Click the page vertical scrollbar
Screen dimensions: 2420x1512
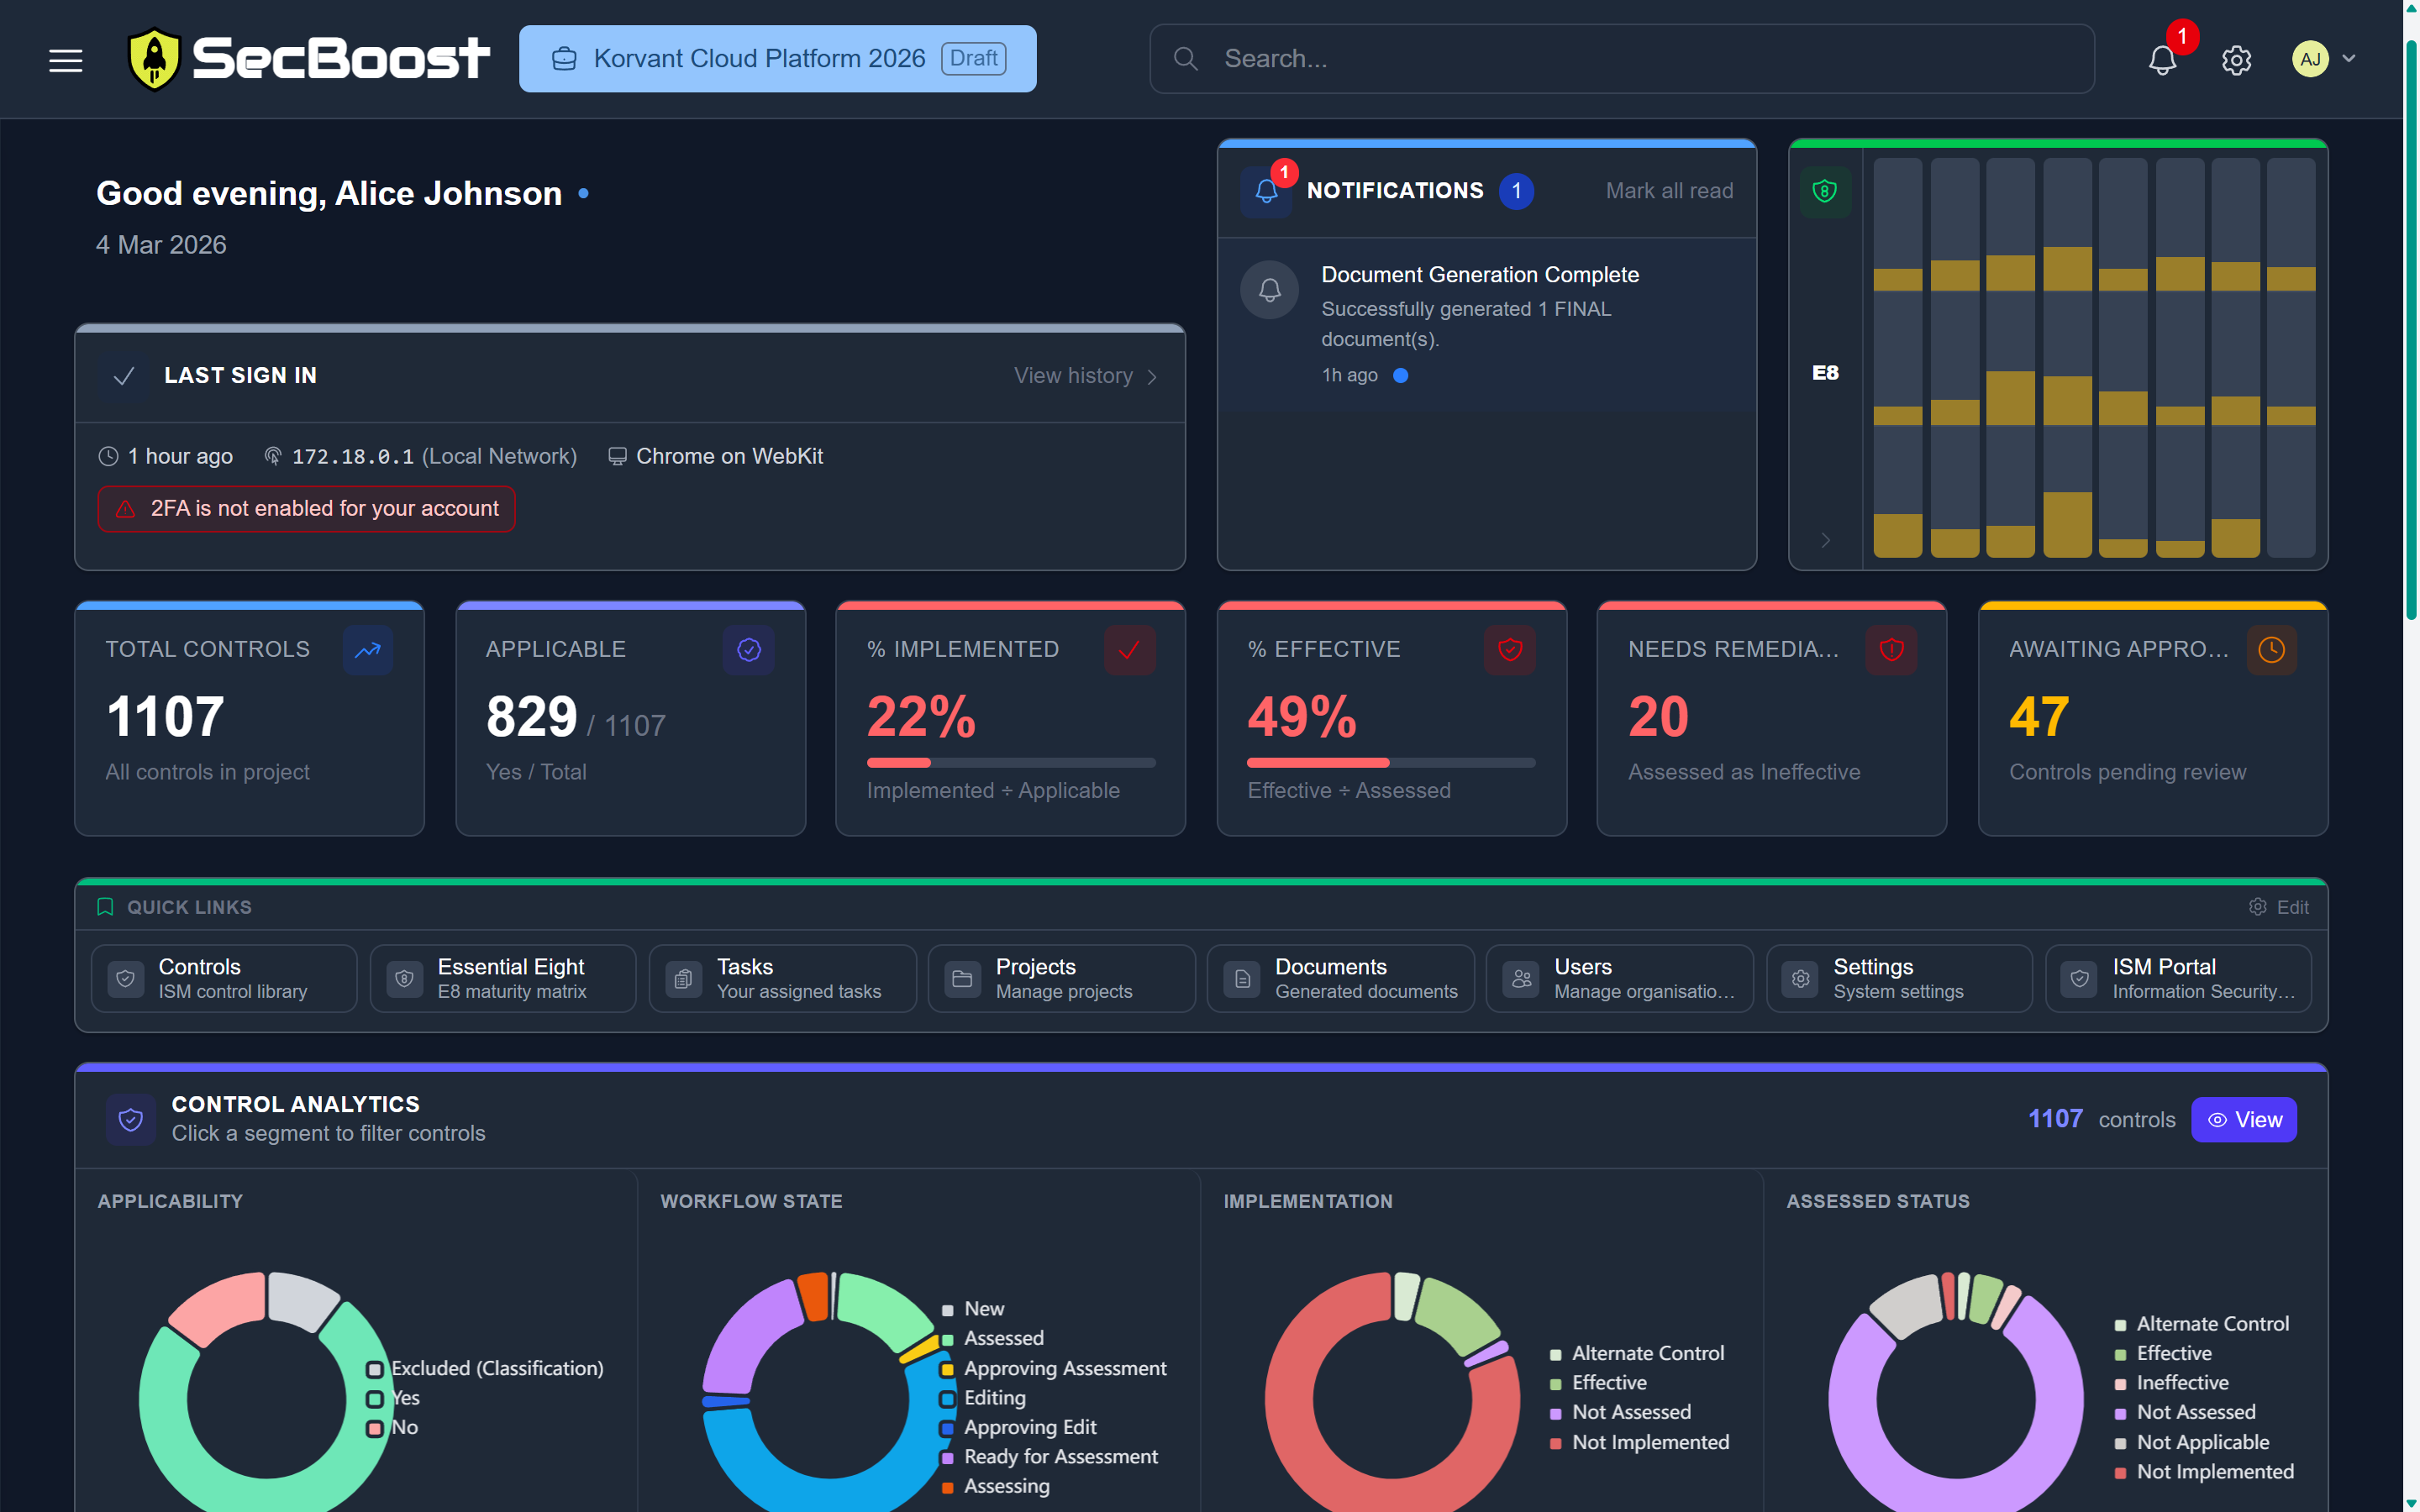(x=2411, y=330)
